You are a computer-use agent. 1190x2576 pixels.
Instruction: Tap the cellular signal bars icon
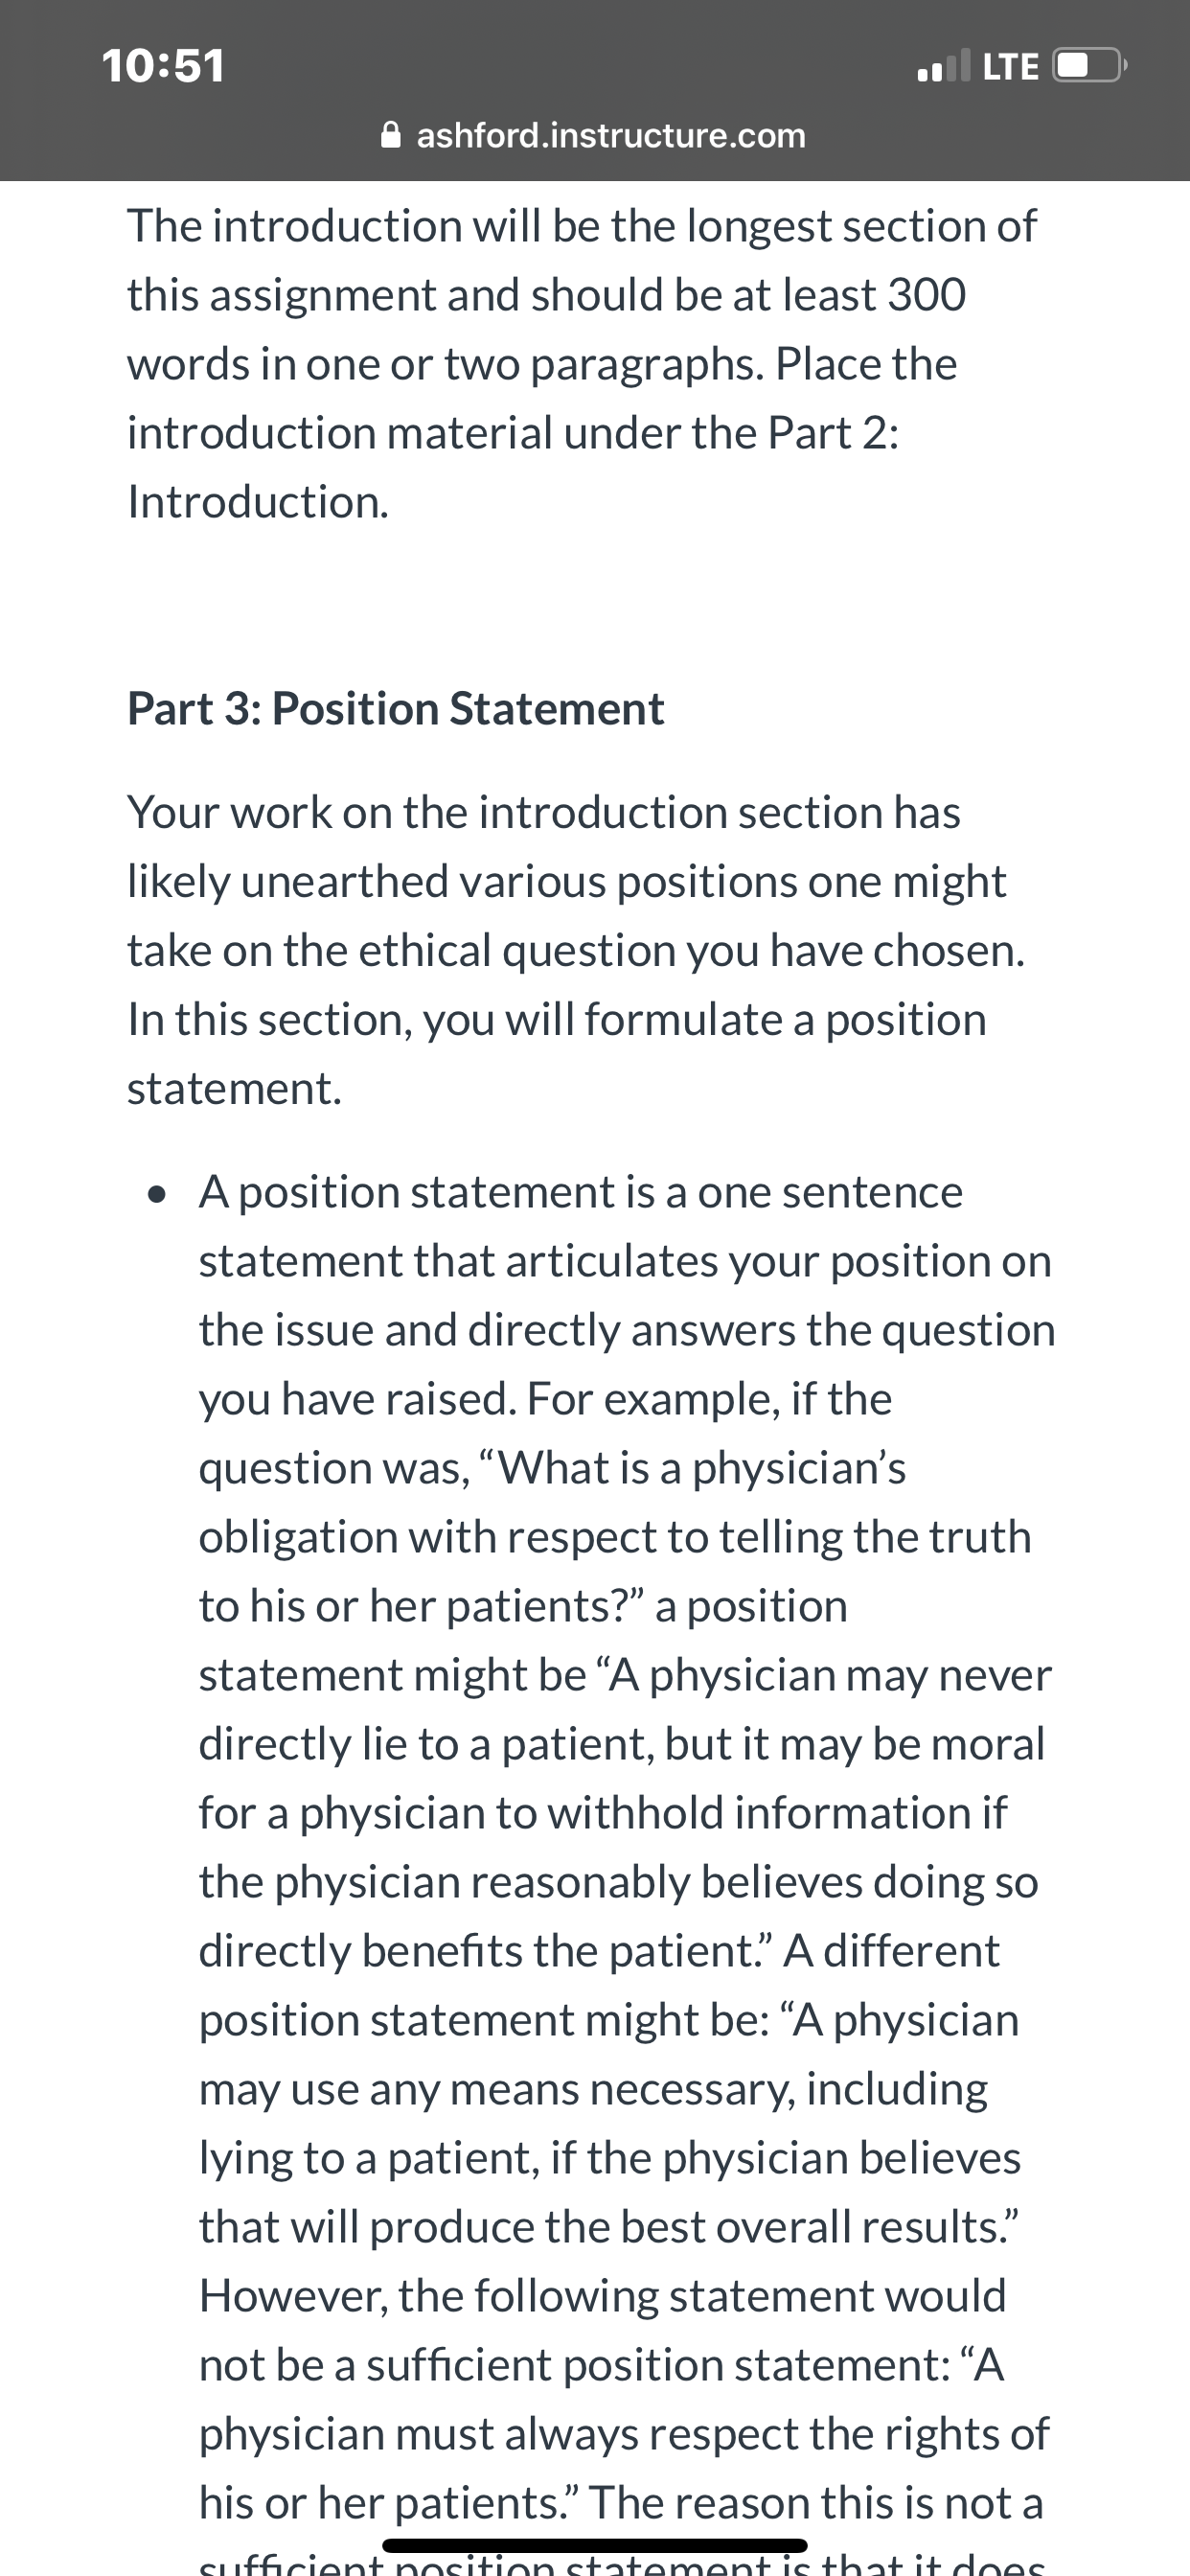pyautogui.click(x=943, y=66)
